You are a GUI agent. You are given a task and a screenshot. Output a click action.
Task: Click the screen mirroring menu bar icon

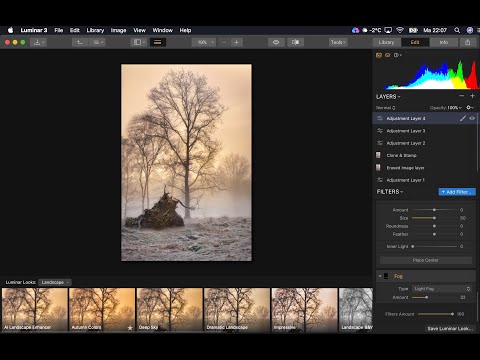(388, 30)
